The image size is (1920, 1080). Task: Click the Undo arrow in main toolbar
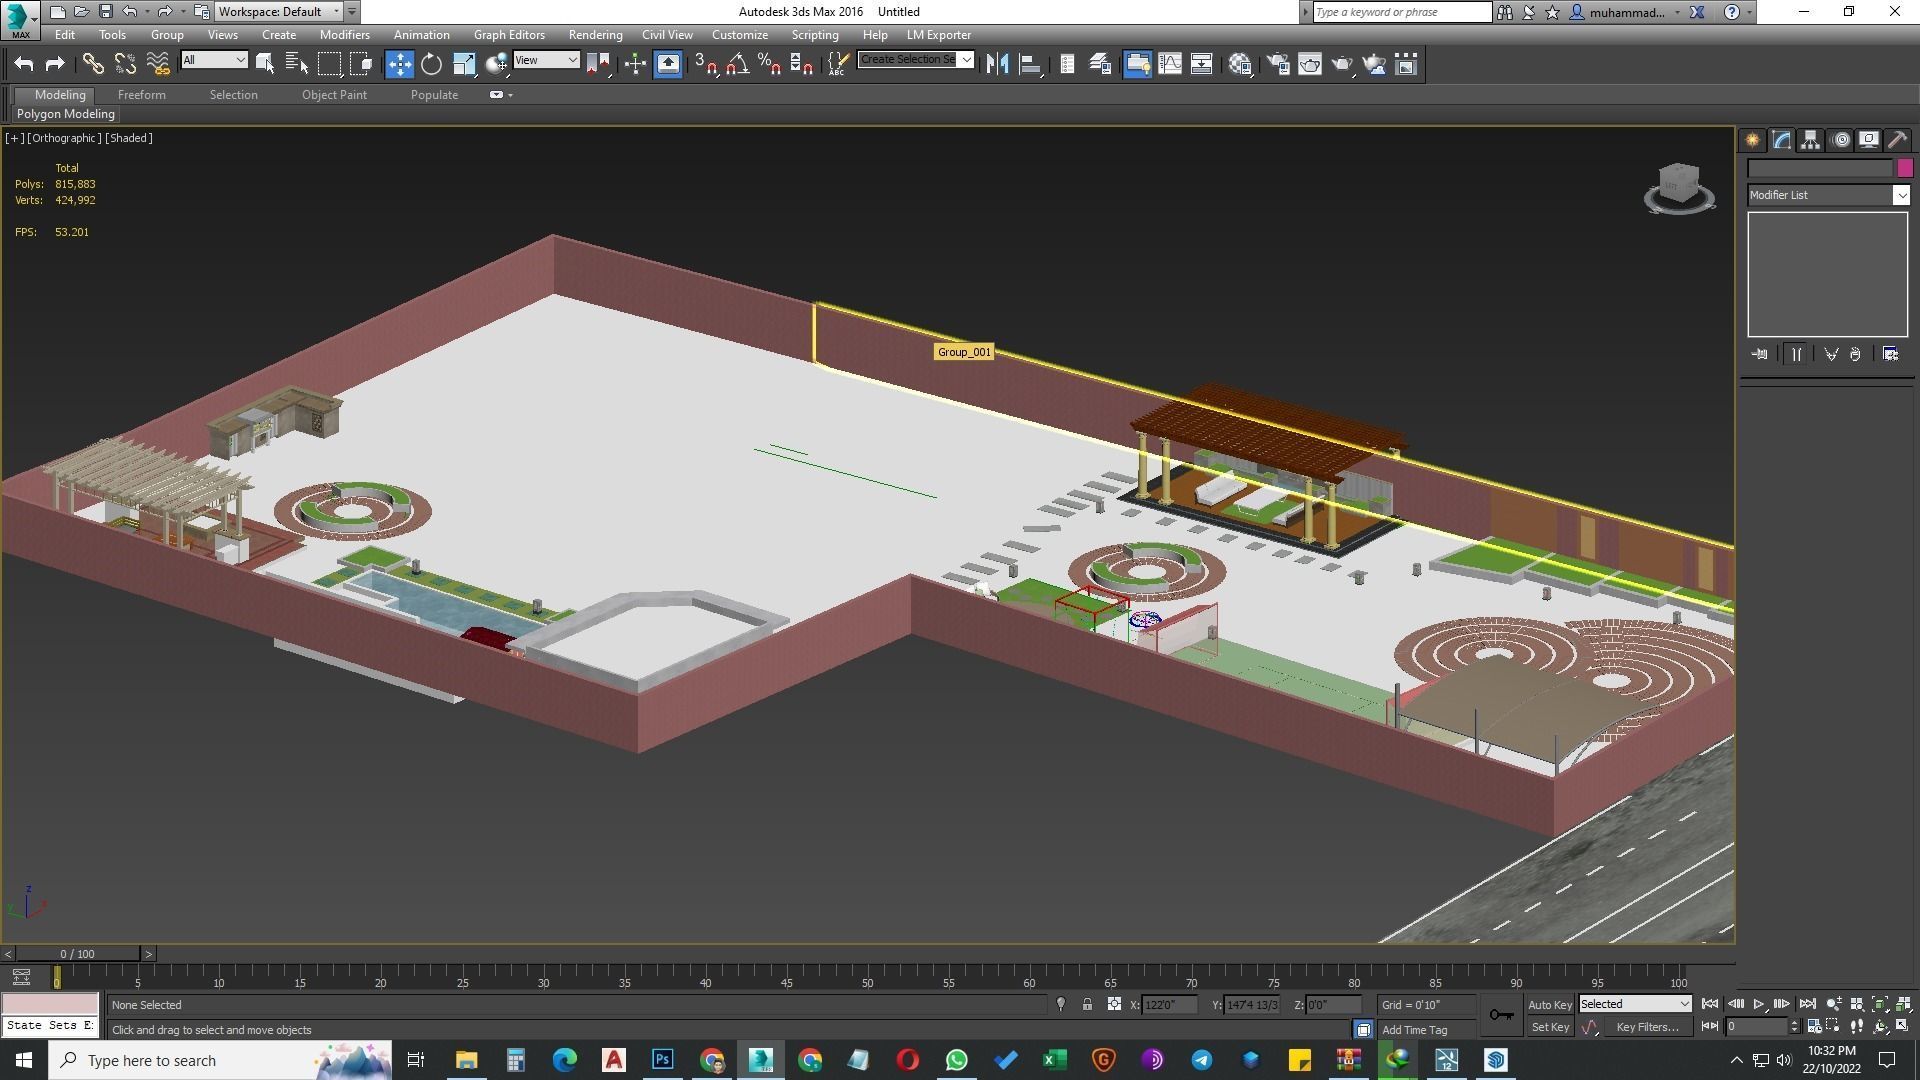24,65
